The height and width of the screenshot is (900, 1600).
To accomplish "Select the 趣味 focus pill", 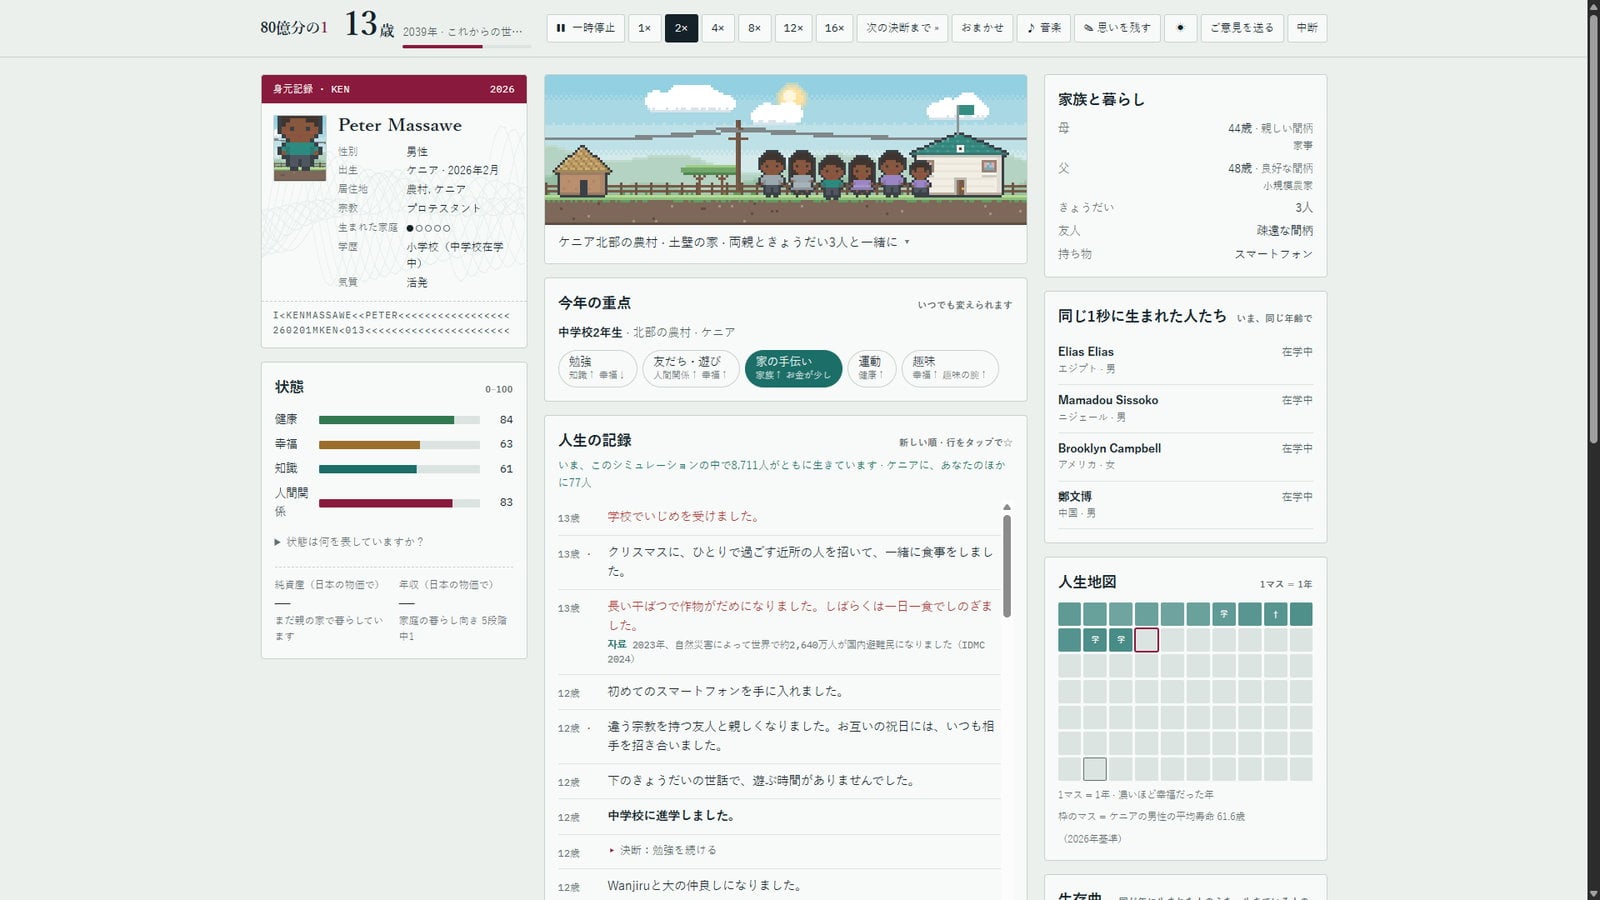I will (949, 368).
